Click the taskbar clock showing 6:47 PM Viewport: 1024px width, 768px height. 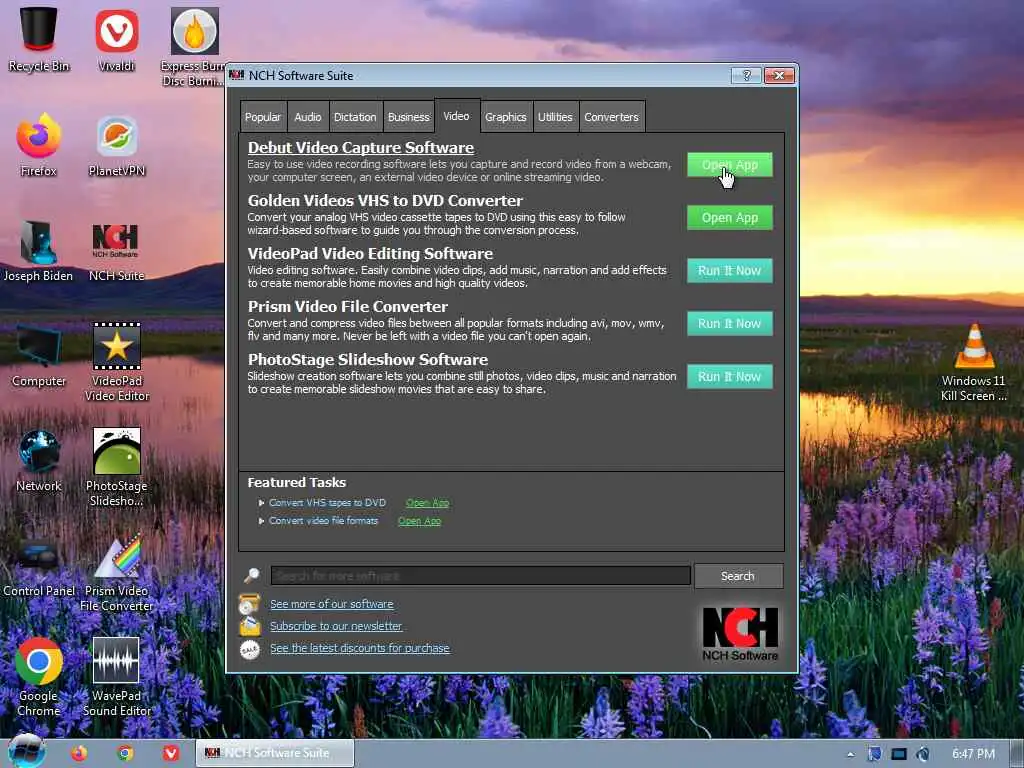point(973,754)
